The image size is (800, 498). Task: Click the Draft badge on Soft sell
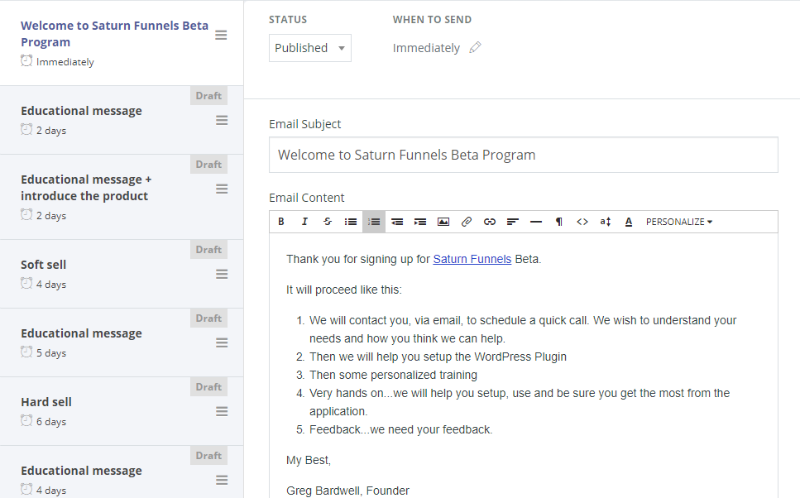(209, 250)
